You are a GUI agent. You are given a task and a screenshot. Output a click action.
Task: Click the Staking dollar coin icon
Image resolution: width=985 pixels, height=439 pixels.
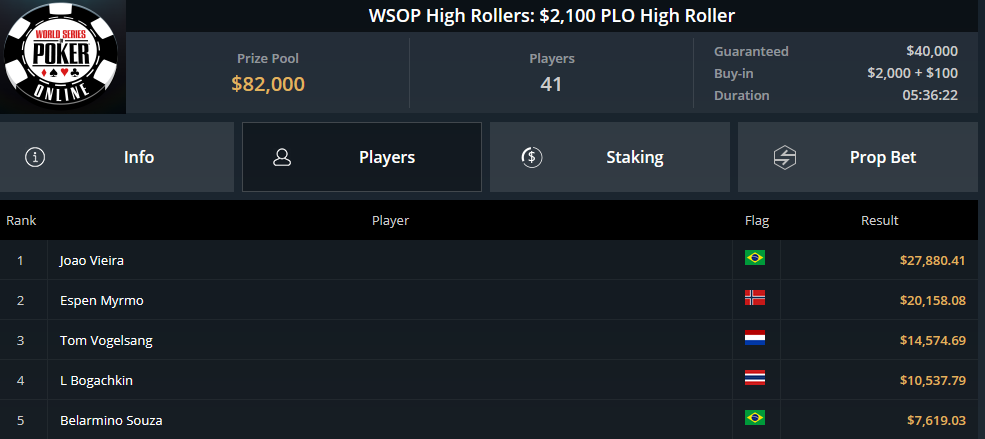tap(532, 157)
